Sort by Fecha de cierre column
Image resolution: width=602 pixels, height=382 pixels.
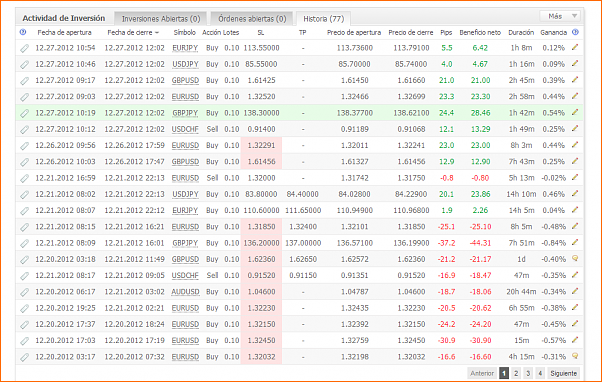pyautogui.click(x=133, y=33)
